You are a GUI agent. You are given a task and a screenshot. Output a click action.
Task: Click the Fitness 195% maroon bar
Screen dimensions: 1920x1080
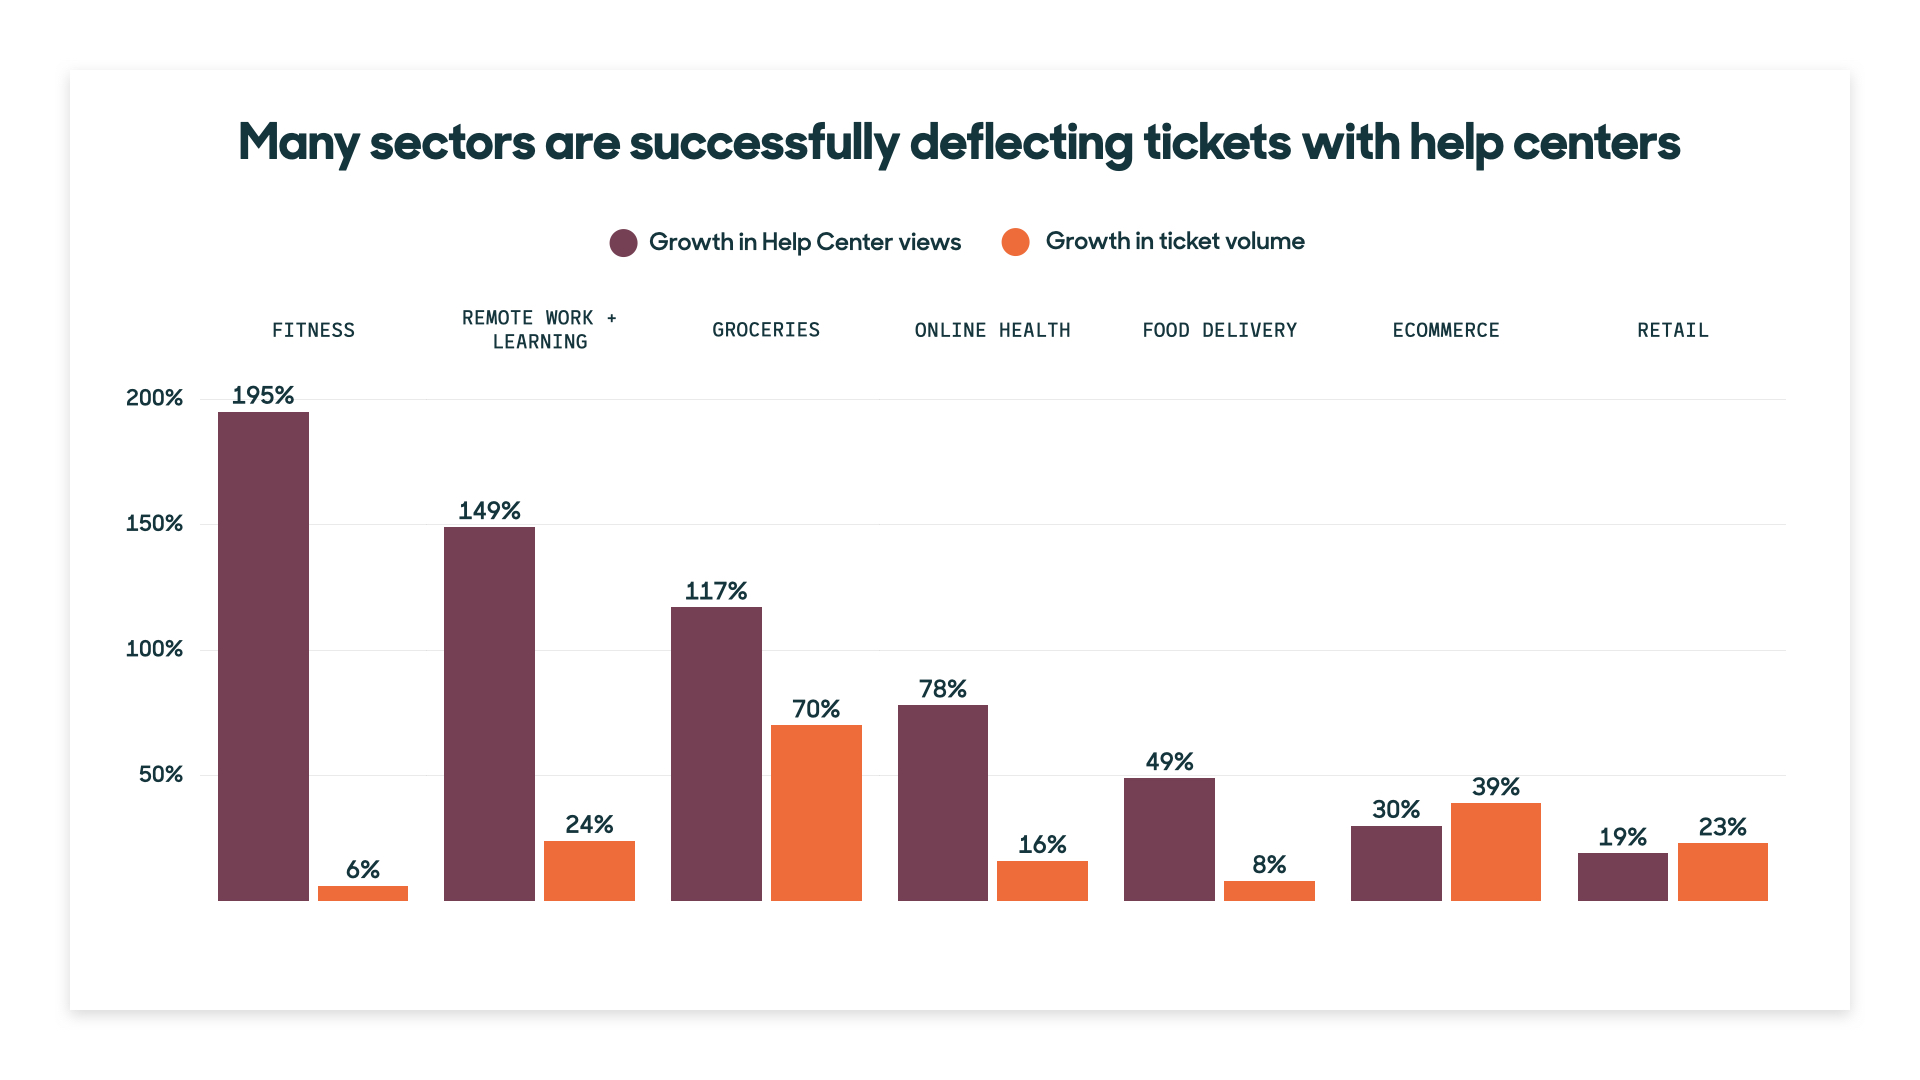(x=263, y=656)
